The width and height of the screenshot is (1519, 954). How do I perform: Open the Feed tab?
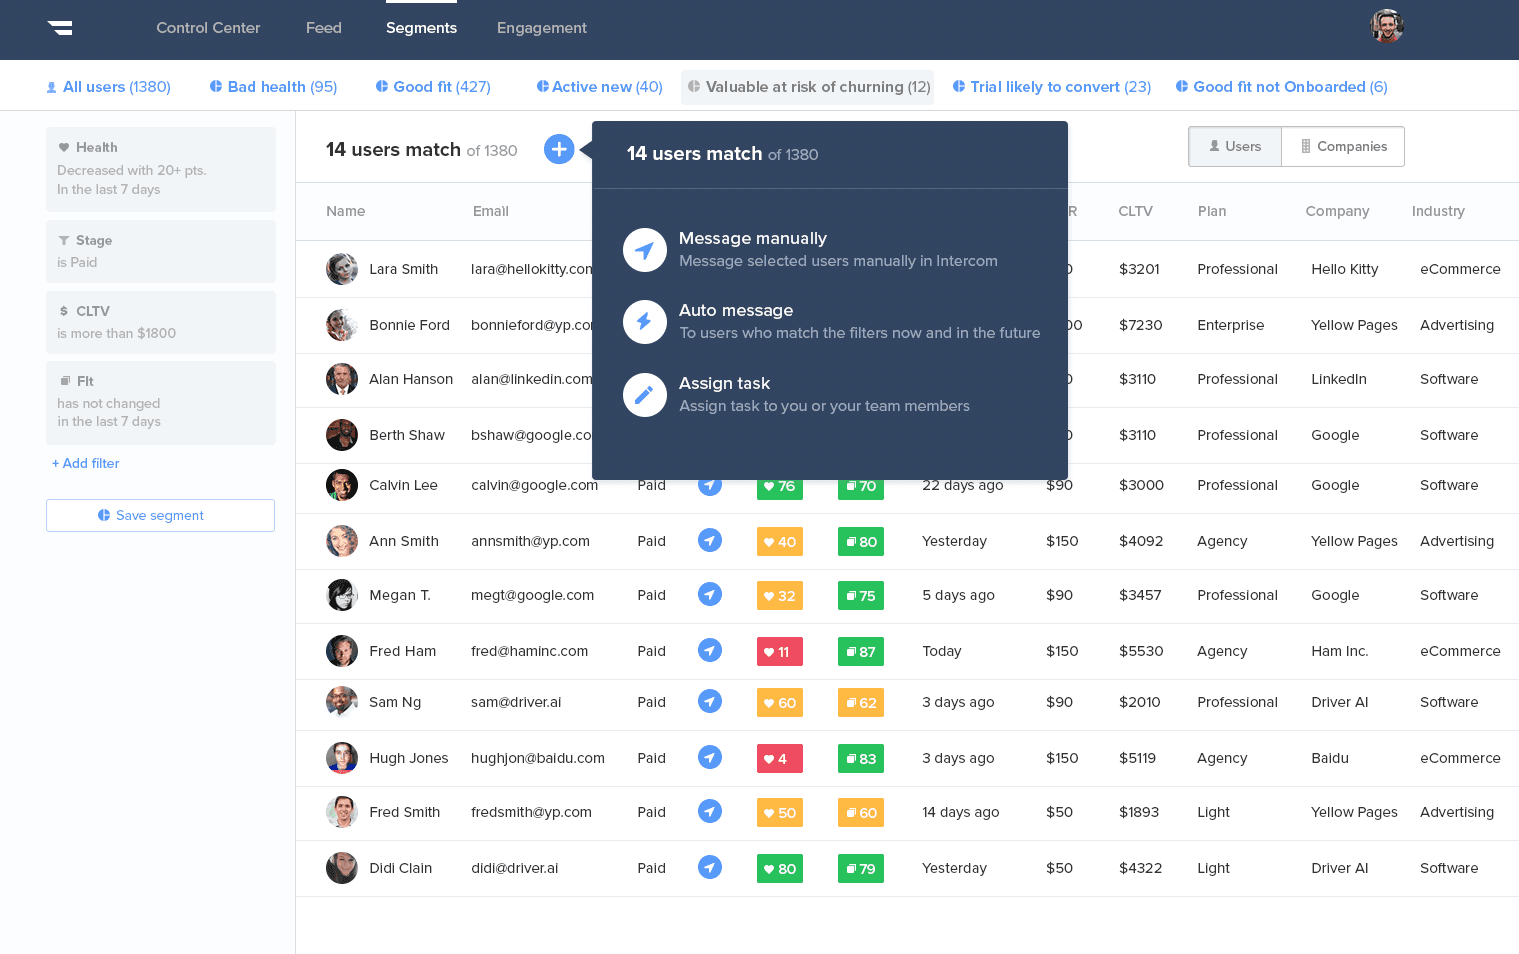click(324, 28)
